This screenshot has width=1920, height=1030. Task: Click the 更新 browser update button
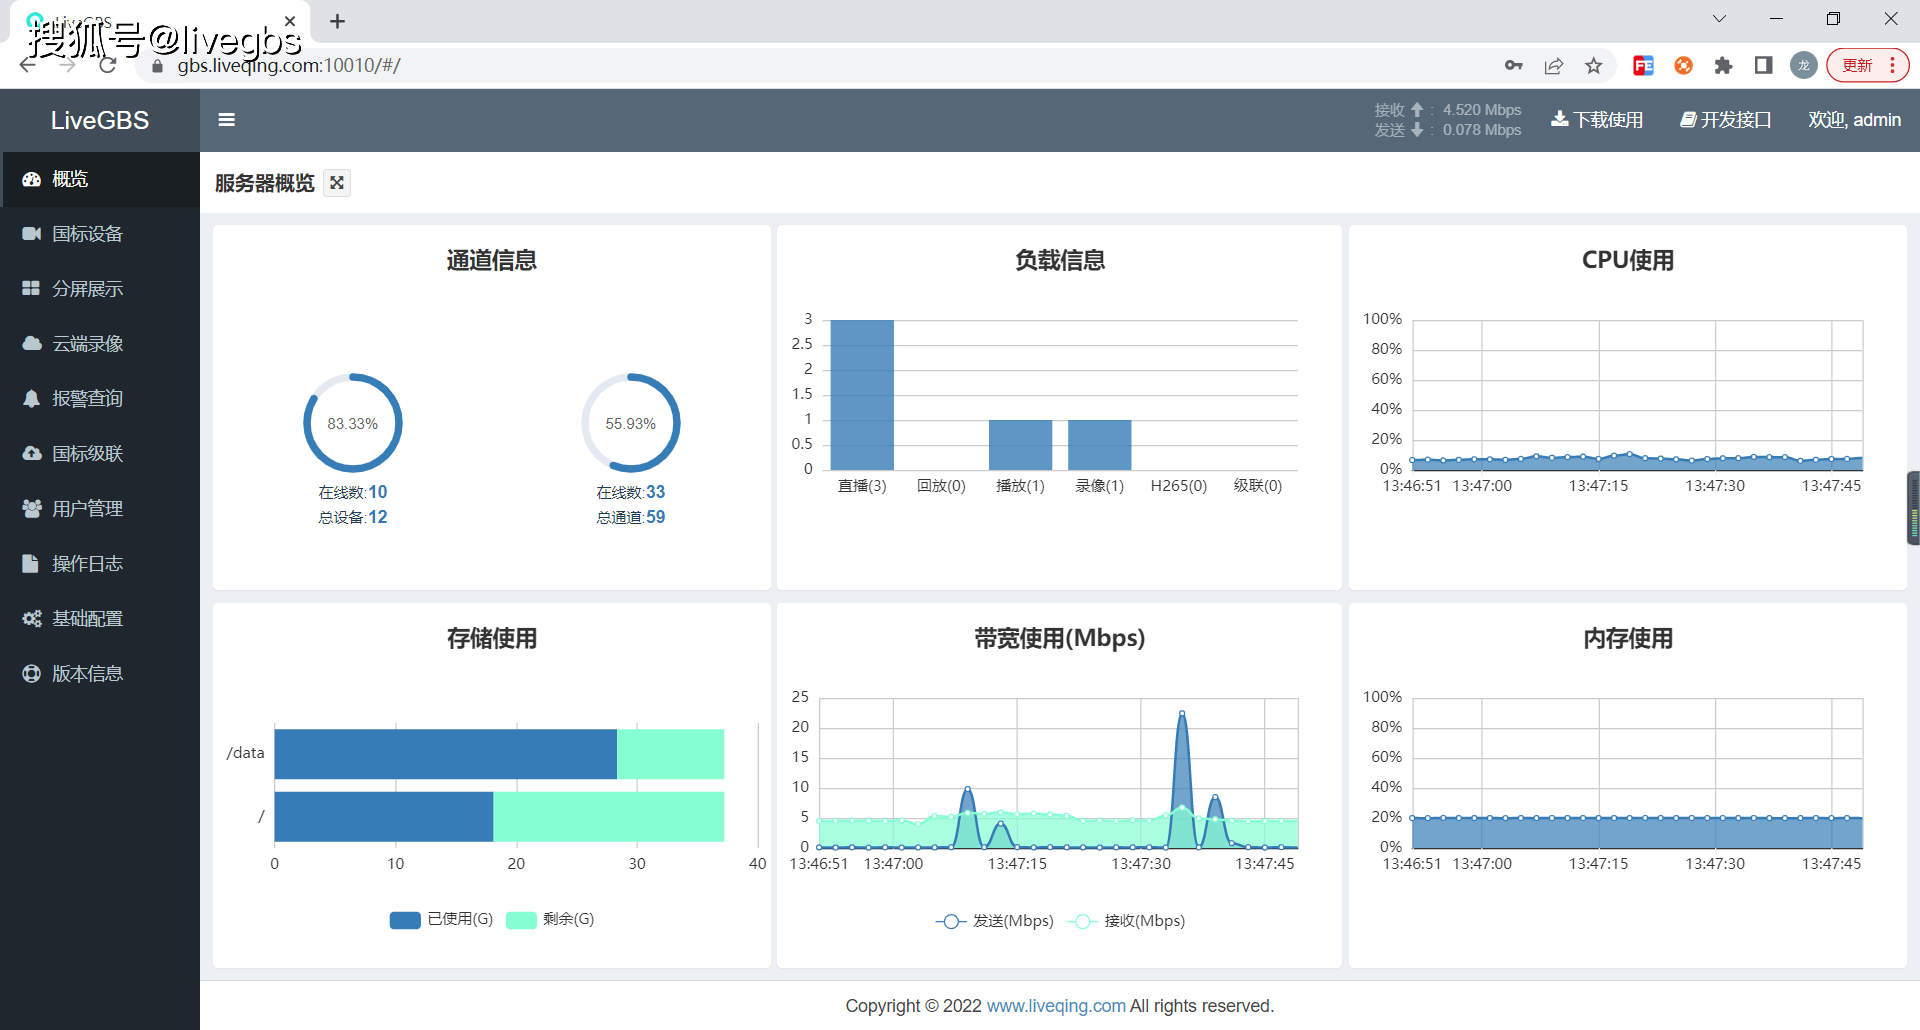pos(1868,66)
